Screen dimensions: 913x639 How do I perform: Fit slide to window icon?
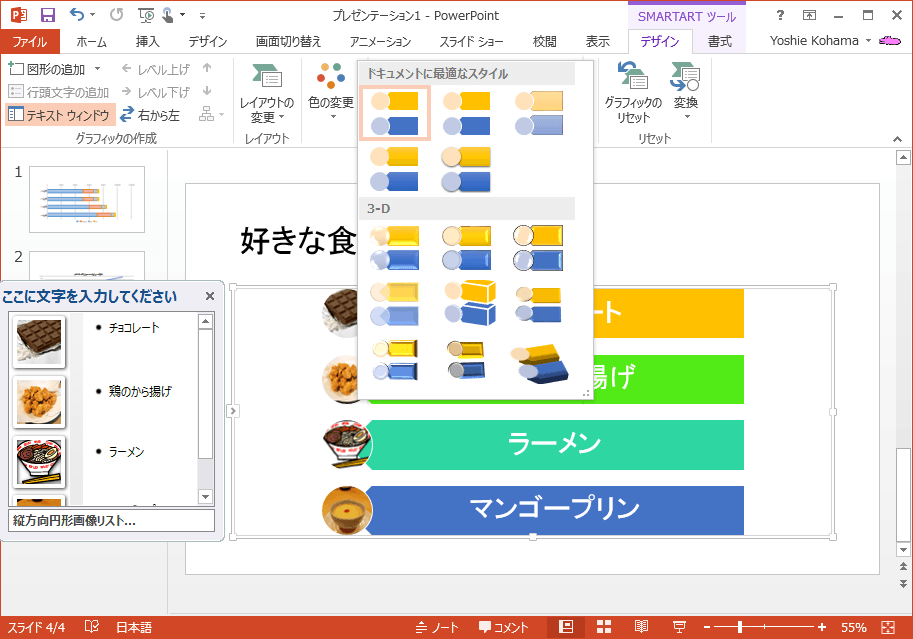[888, 627]
